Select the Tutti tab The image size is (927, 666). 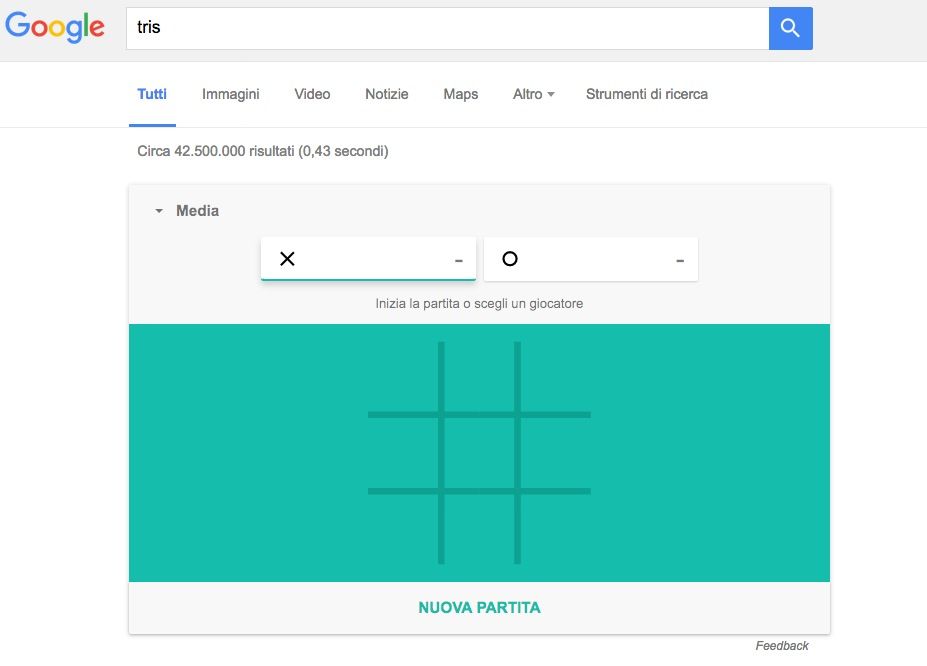click(152, 94)
